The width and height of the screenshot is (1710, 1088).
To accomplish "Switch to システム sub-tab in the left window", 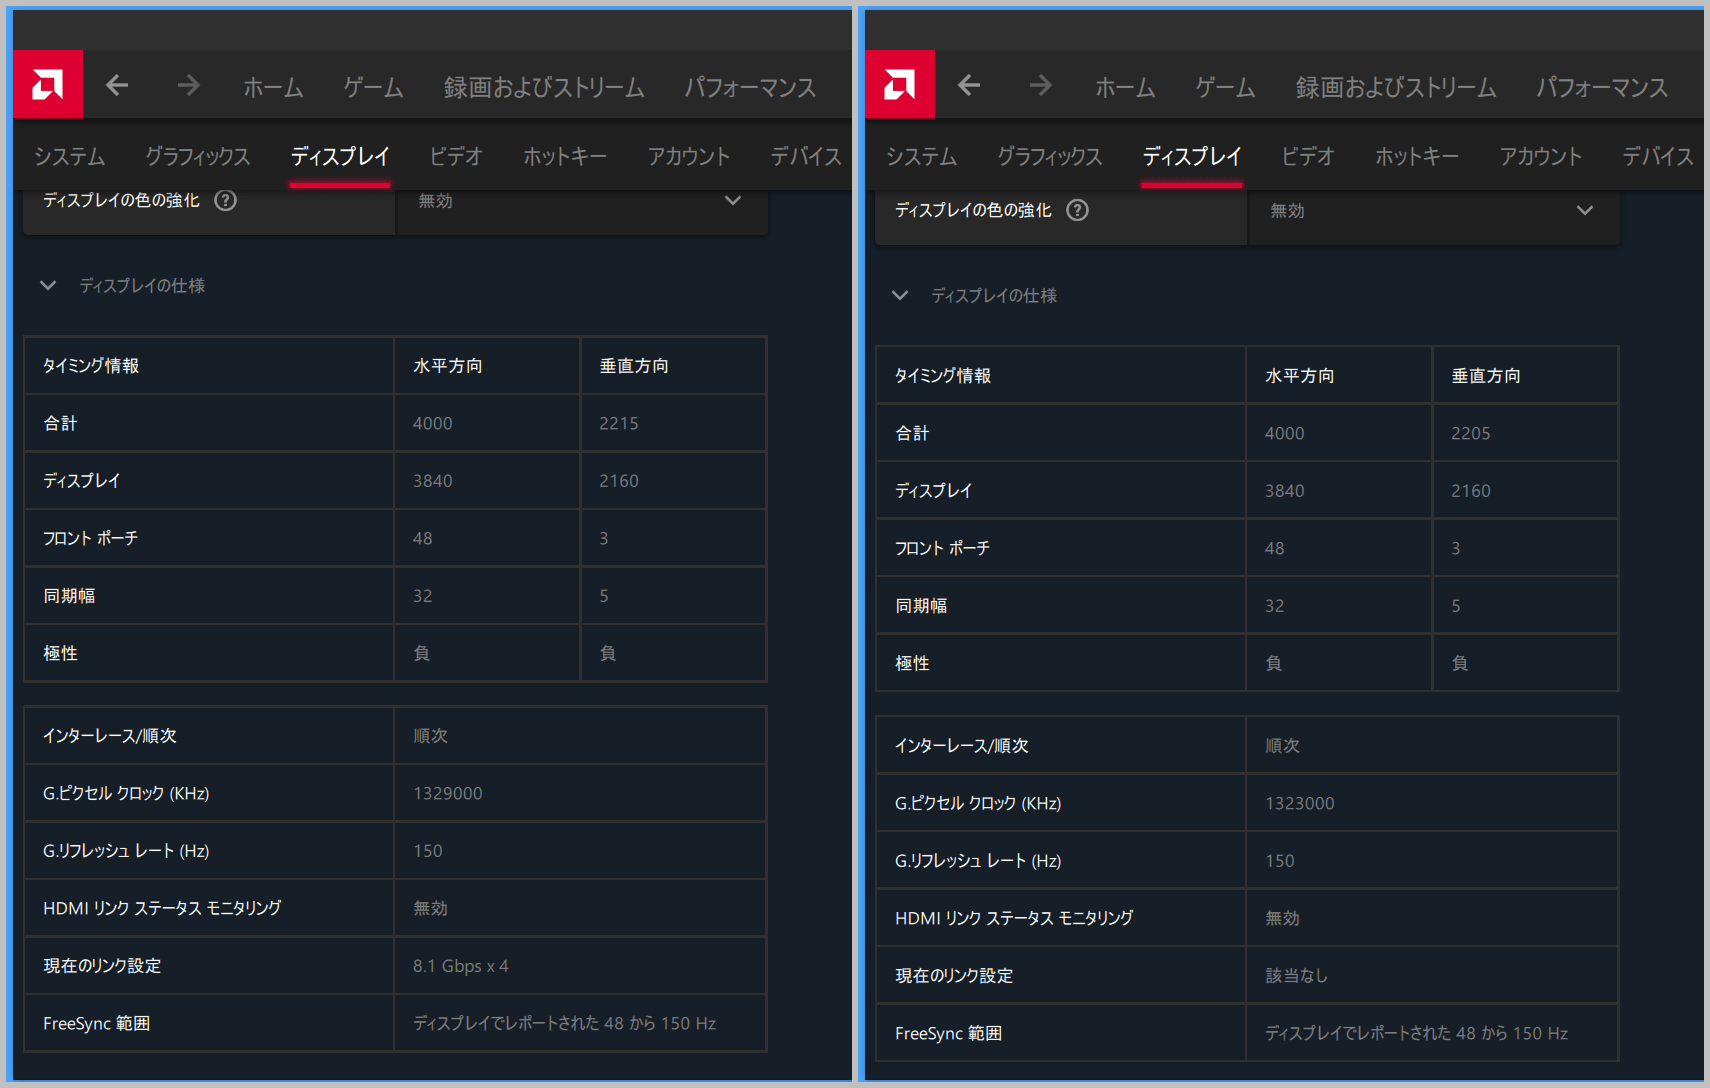I will click(69, 156).
